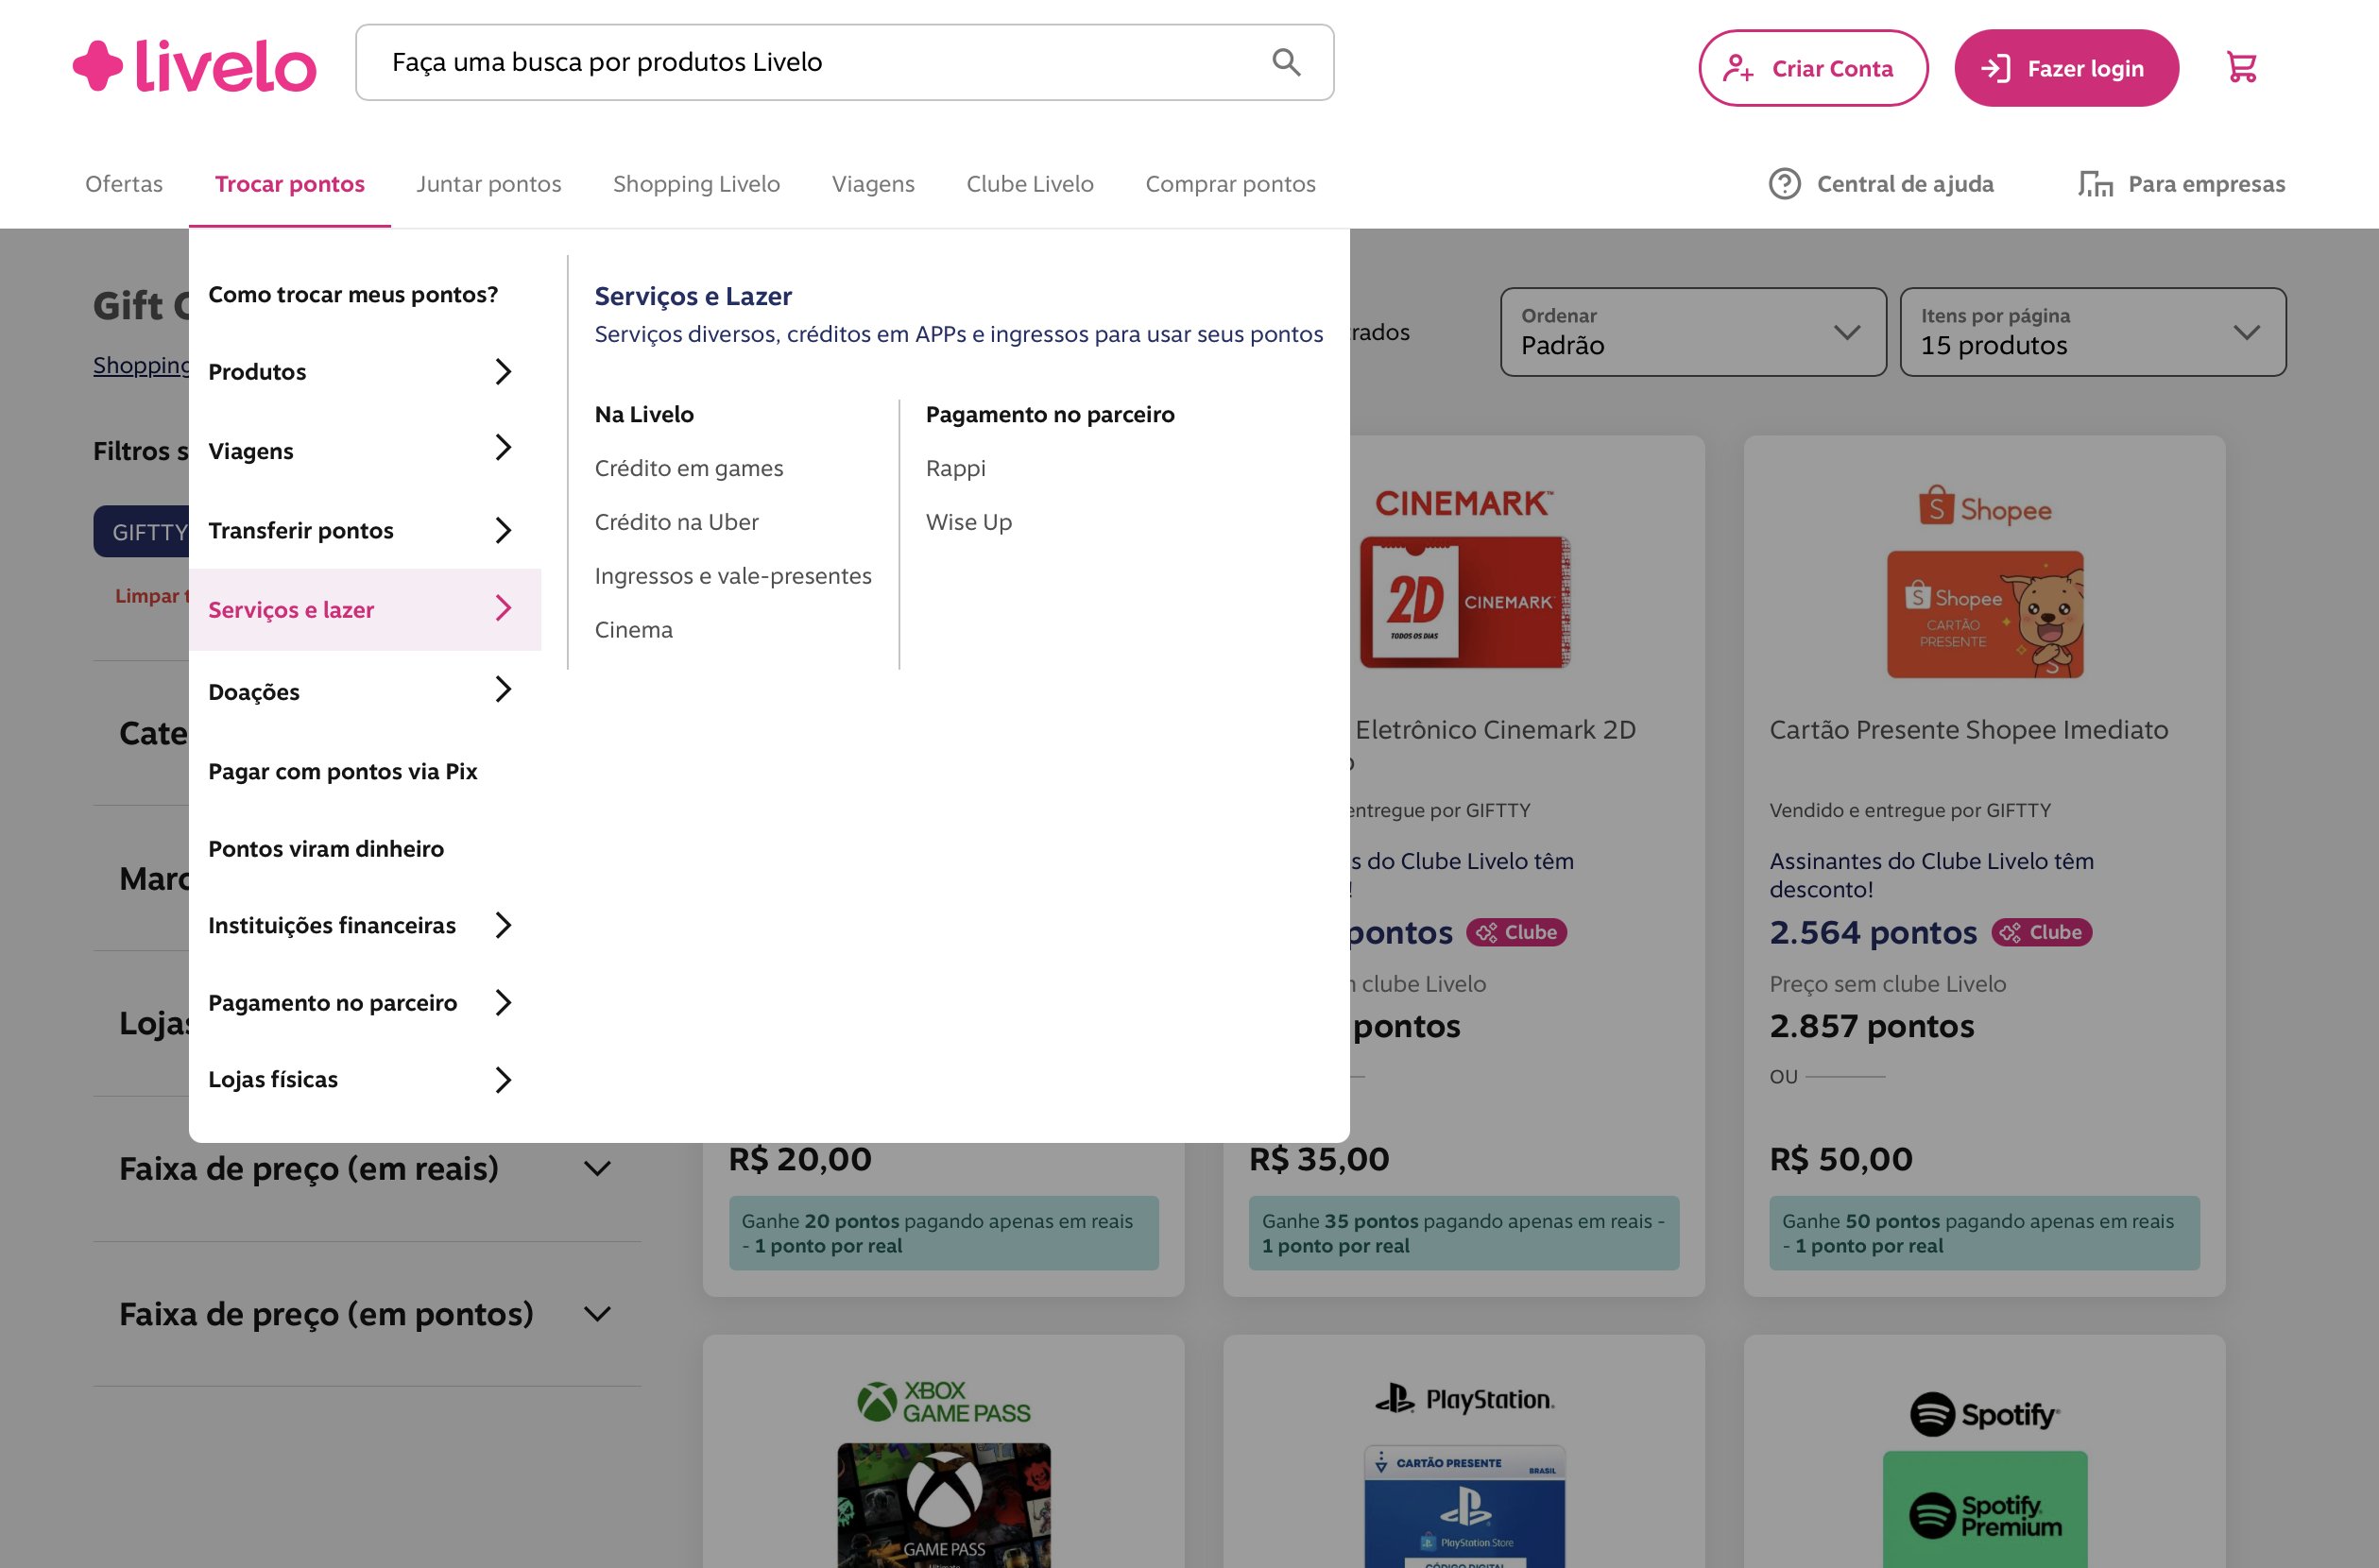Open Cartão Presente Shopee Imediato title
Screen dimensions: 2379x1568
point(1969,730)
